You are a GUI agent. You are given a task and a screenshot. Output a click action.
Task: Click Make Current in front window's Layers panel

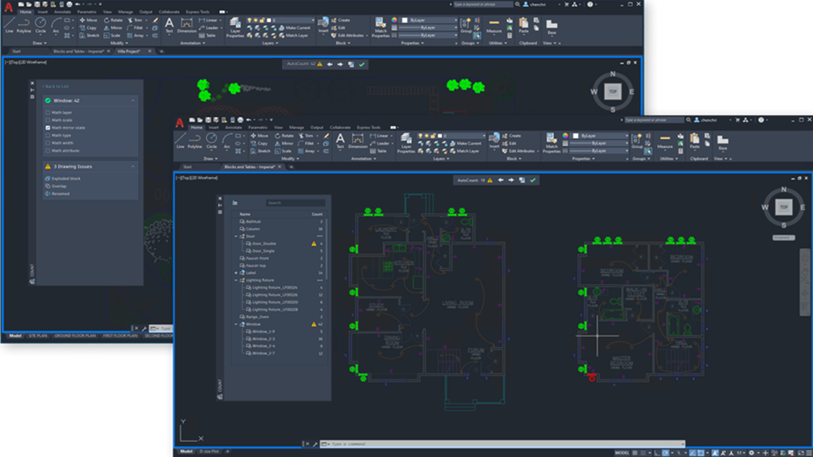point(465,143)
